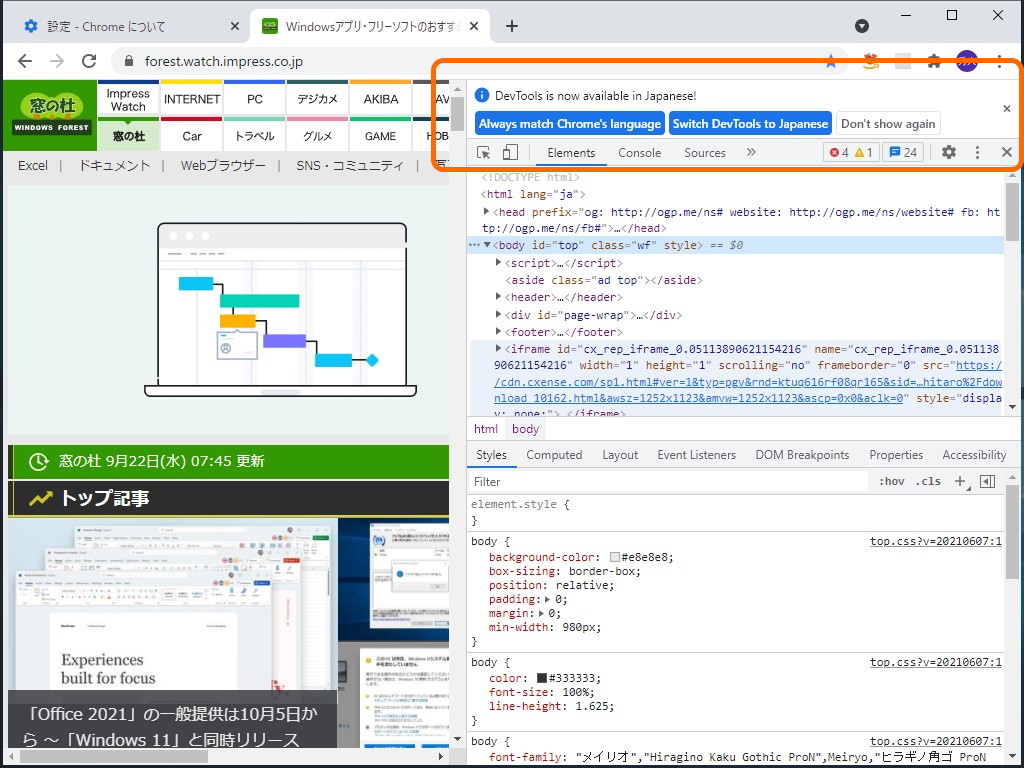Viewport: 1024px width, 768px height.
Task: Expand the iframe element node
Action: coord(498,348)
